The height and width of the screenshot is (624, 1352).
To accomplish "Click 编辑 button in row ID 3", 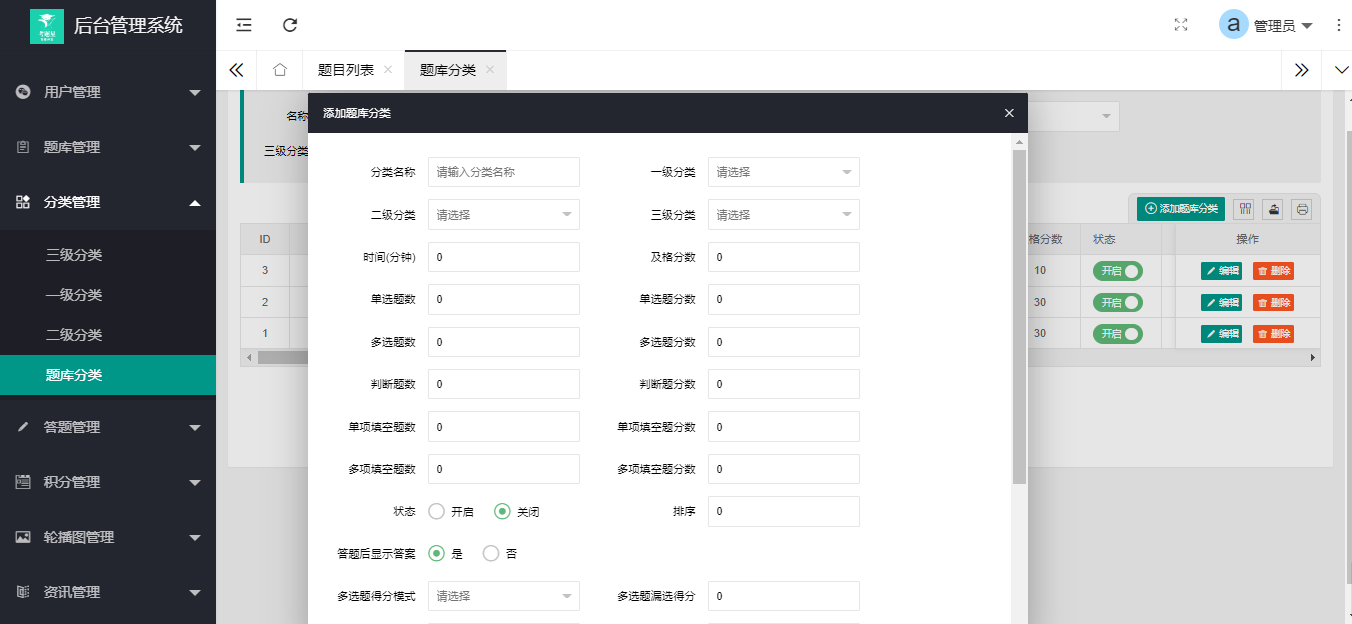I will (x=1221, y=271).
